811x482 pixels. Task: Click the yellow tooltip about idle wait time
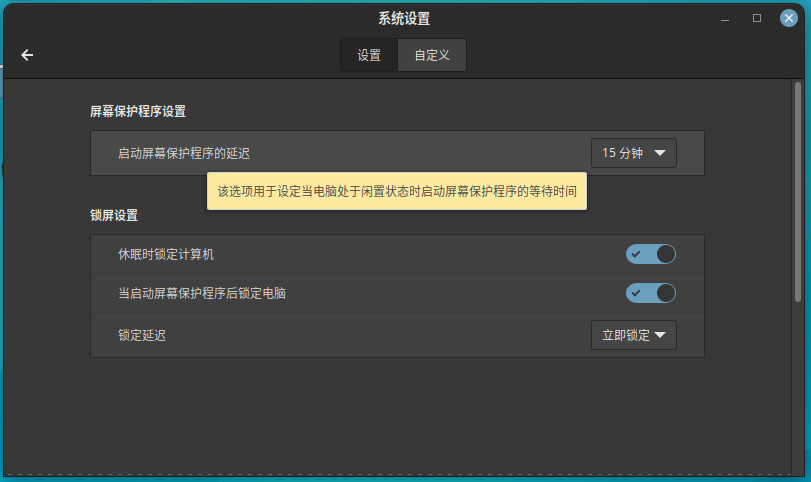click(x=396, y=190)
